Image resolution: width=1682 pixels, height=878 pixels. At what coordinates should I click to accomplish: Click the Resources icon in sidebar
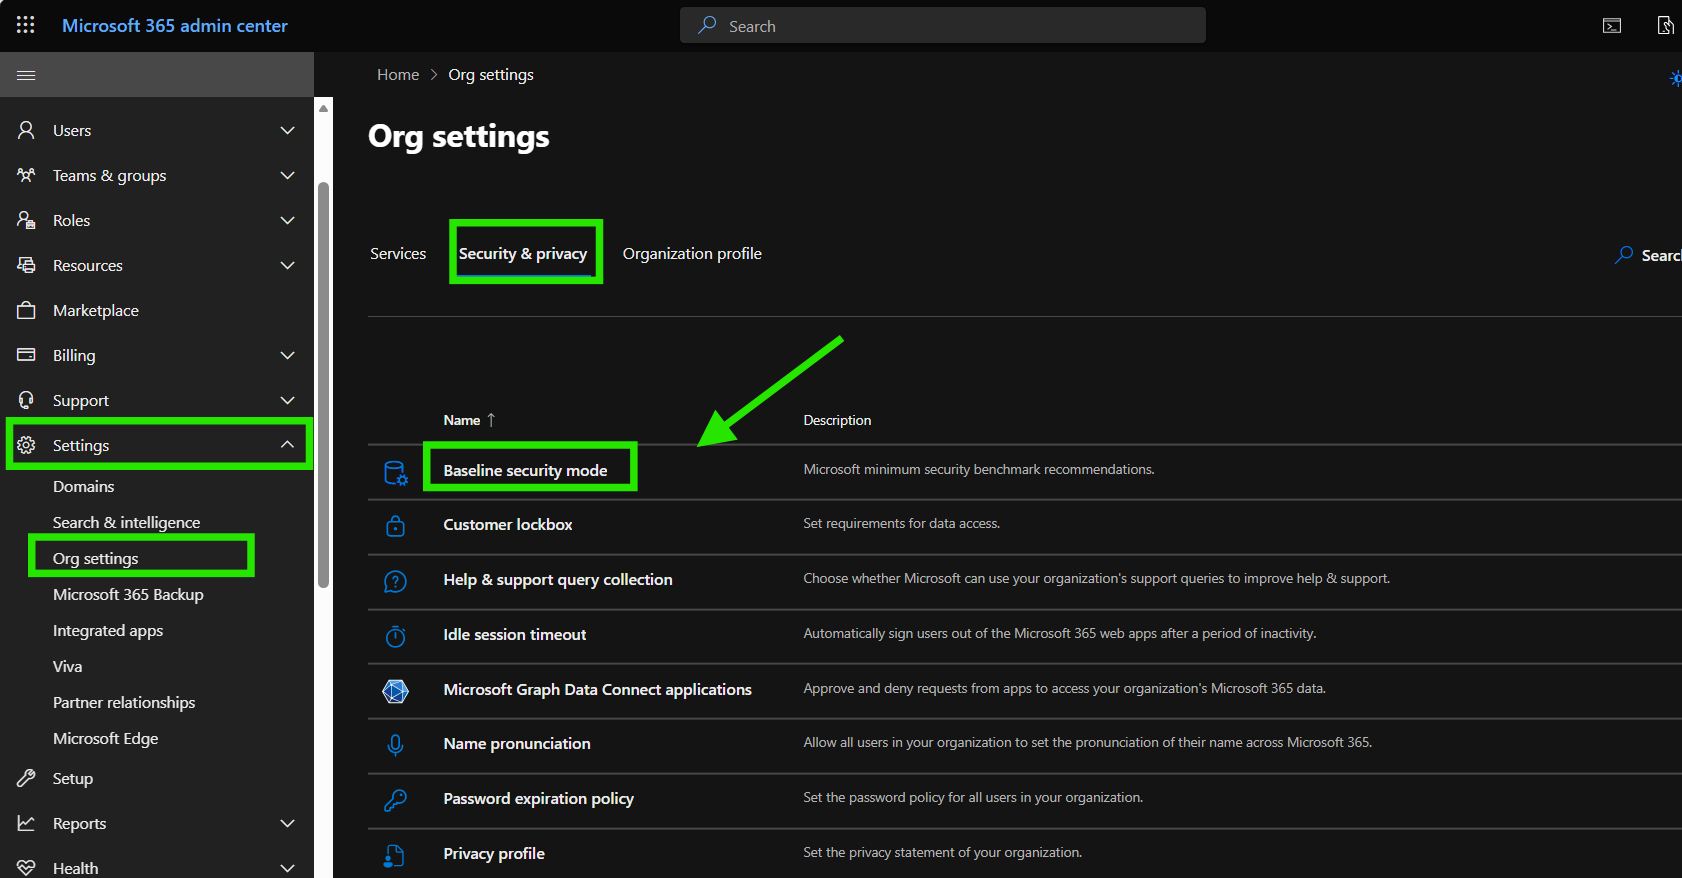(x=26, y=265)
